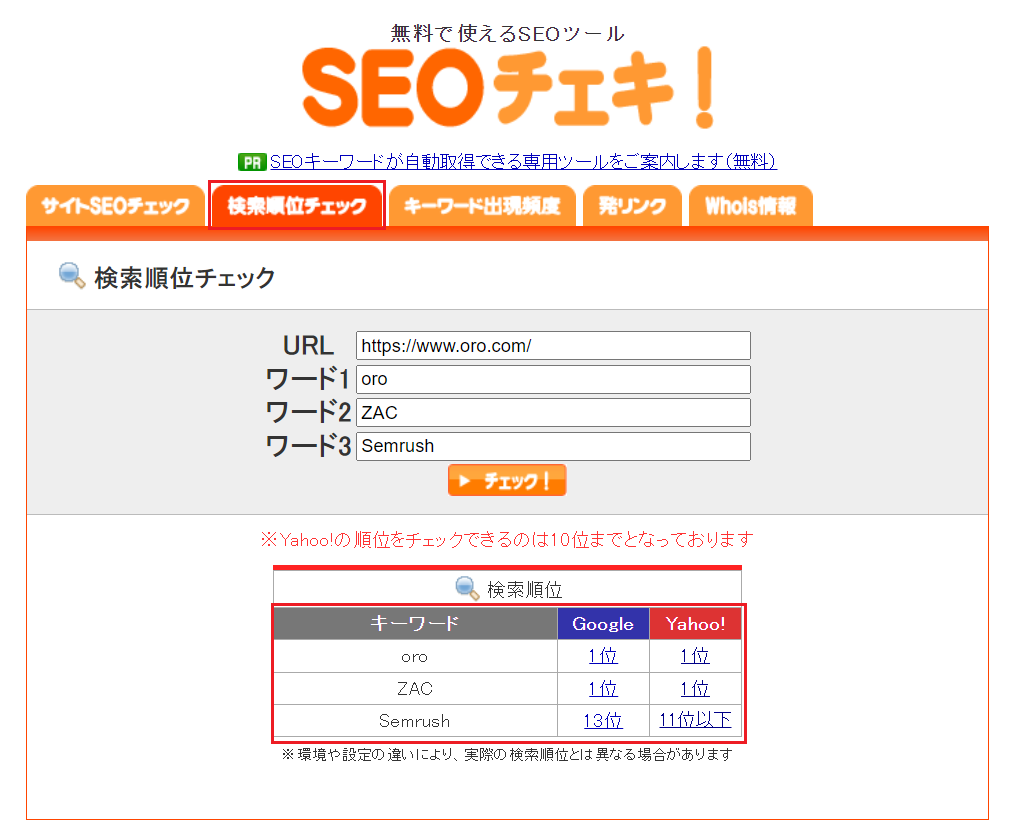Open the Whois情報 tab
Screen dimensions: 1022x838
coord(750,206)
